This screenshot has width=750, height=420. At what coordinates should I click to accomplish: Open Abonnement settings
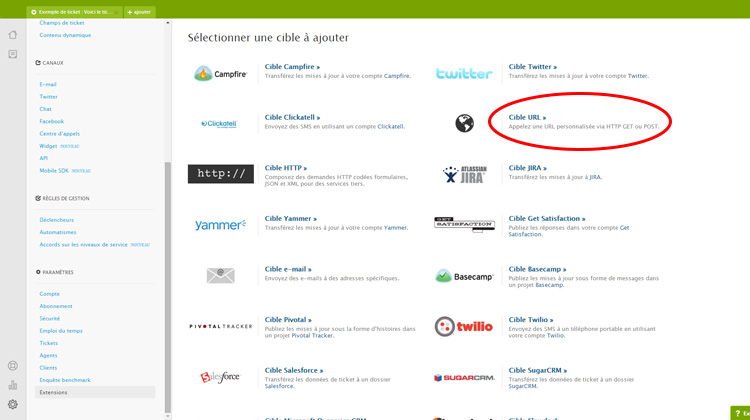point(56,306)
